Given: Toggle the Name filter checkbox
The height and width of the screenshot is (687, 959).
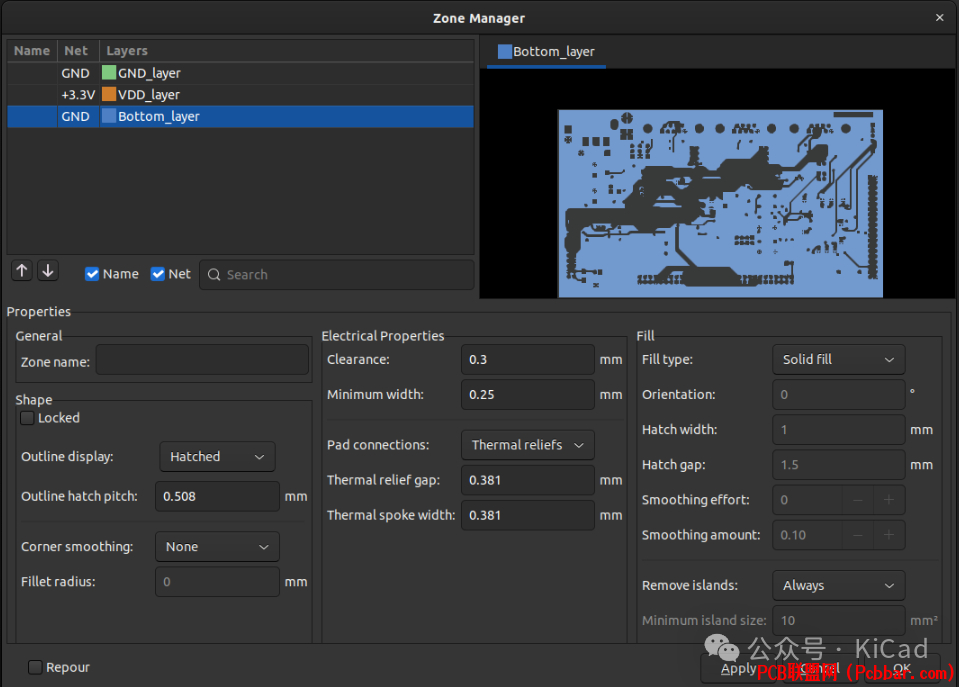Looking at the screenshot, I should (x=92, y=274).
